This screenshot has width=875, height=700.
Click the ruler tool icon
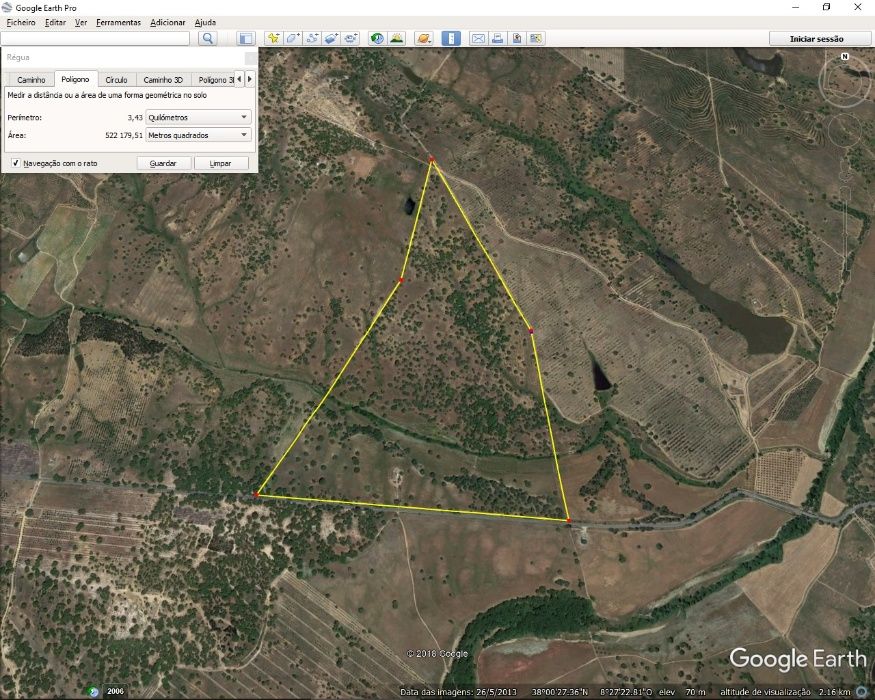pos(451,39)
